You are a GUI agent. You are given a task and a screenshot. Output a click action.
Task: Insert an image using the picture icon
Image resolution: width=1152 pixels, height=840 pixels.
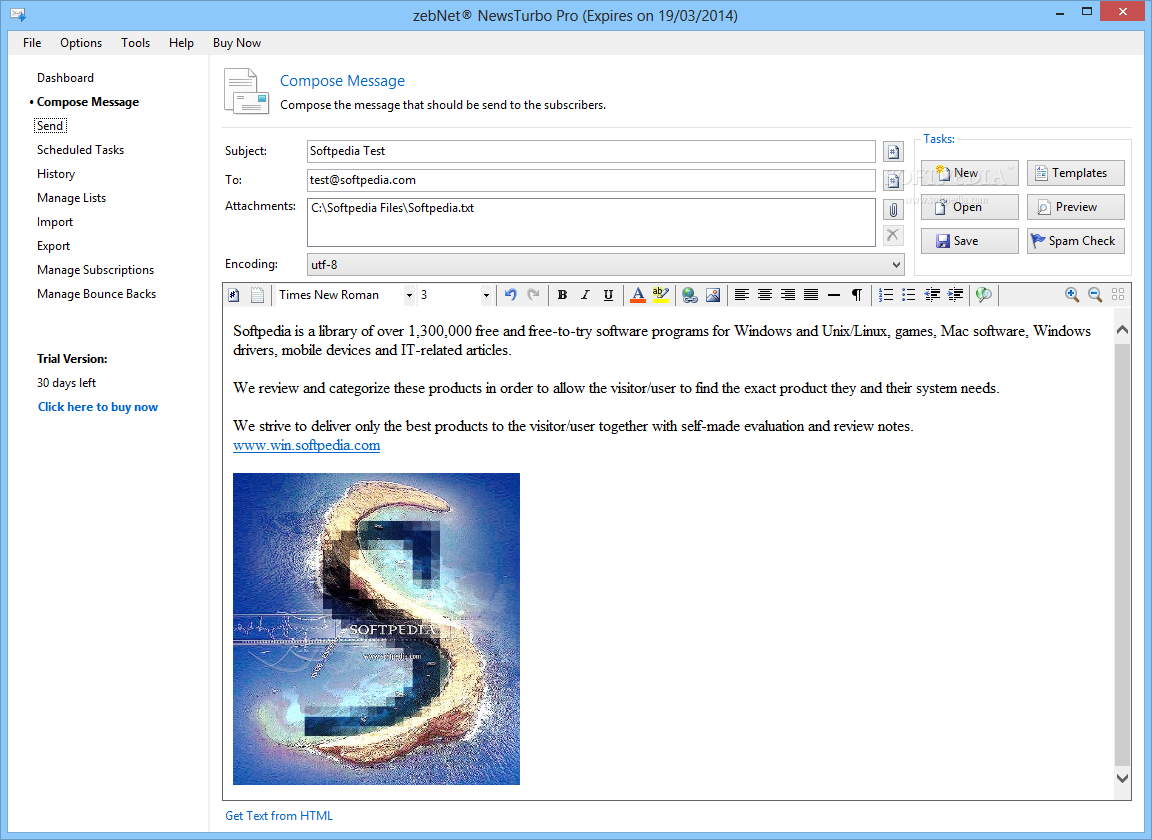coord(713,295)
